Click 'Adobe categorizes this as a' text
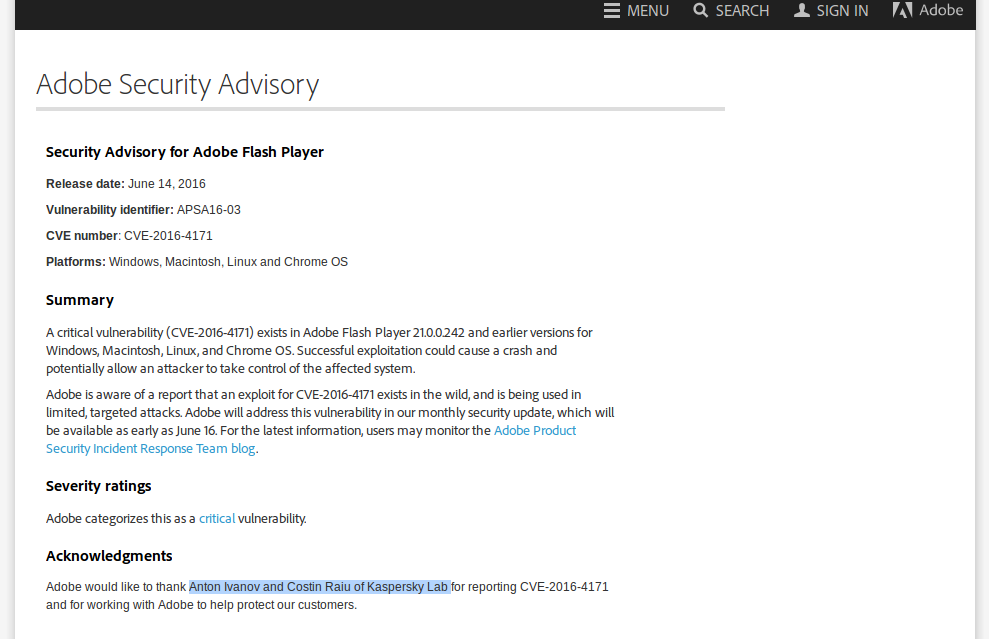Screen dimensions: 989x639 pyautogui.click(x=121, y=519)
